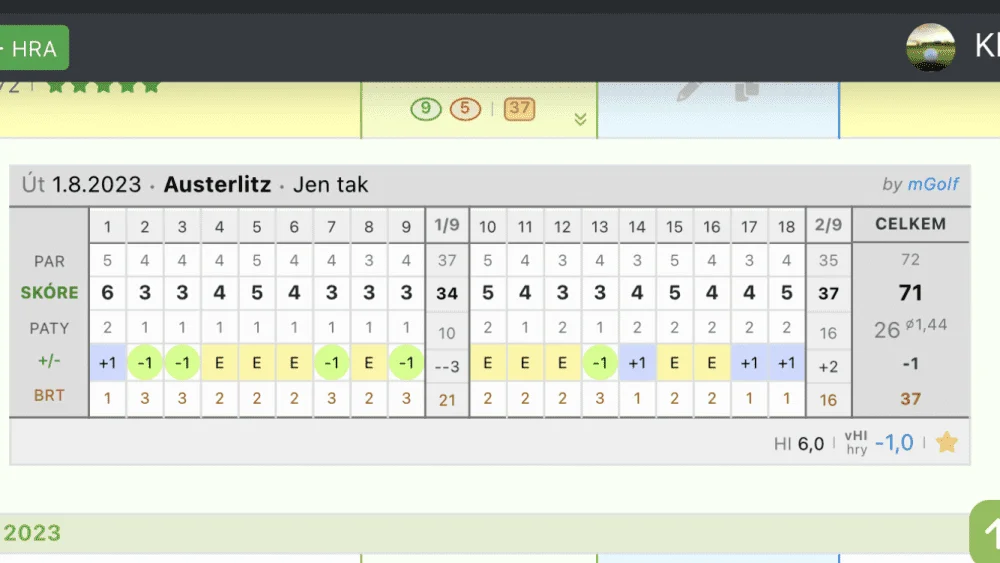The image size is (1000, 563).
Task: Click the green HRA button
Action: point(33,48)
